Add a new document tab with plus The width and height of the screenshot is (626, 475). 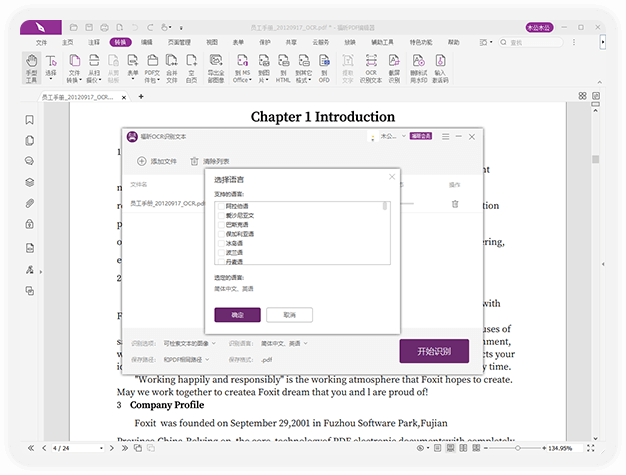point(141,97)
